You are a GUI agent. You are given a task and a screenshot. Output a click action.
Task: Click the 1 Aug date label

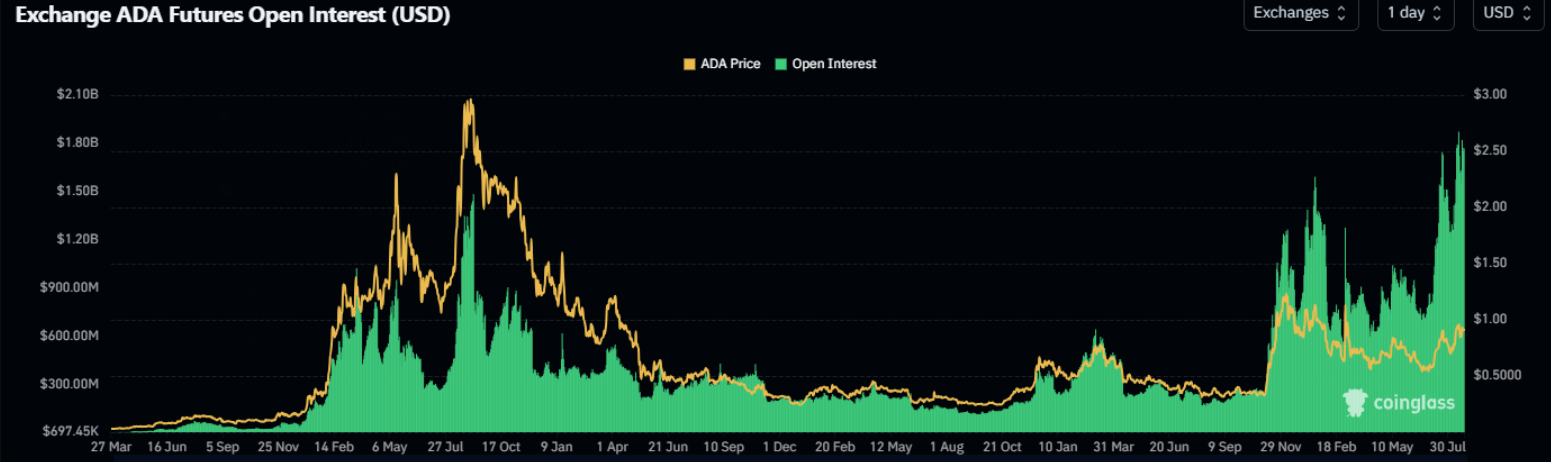(946, 448)
